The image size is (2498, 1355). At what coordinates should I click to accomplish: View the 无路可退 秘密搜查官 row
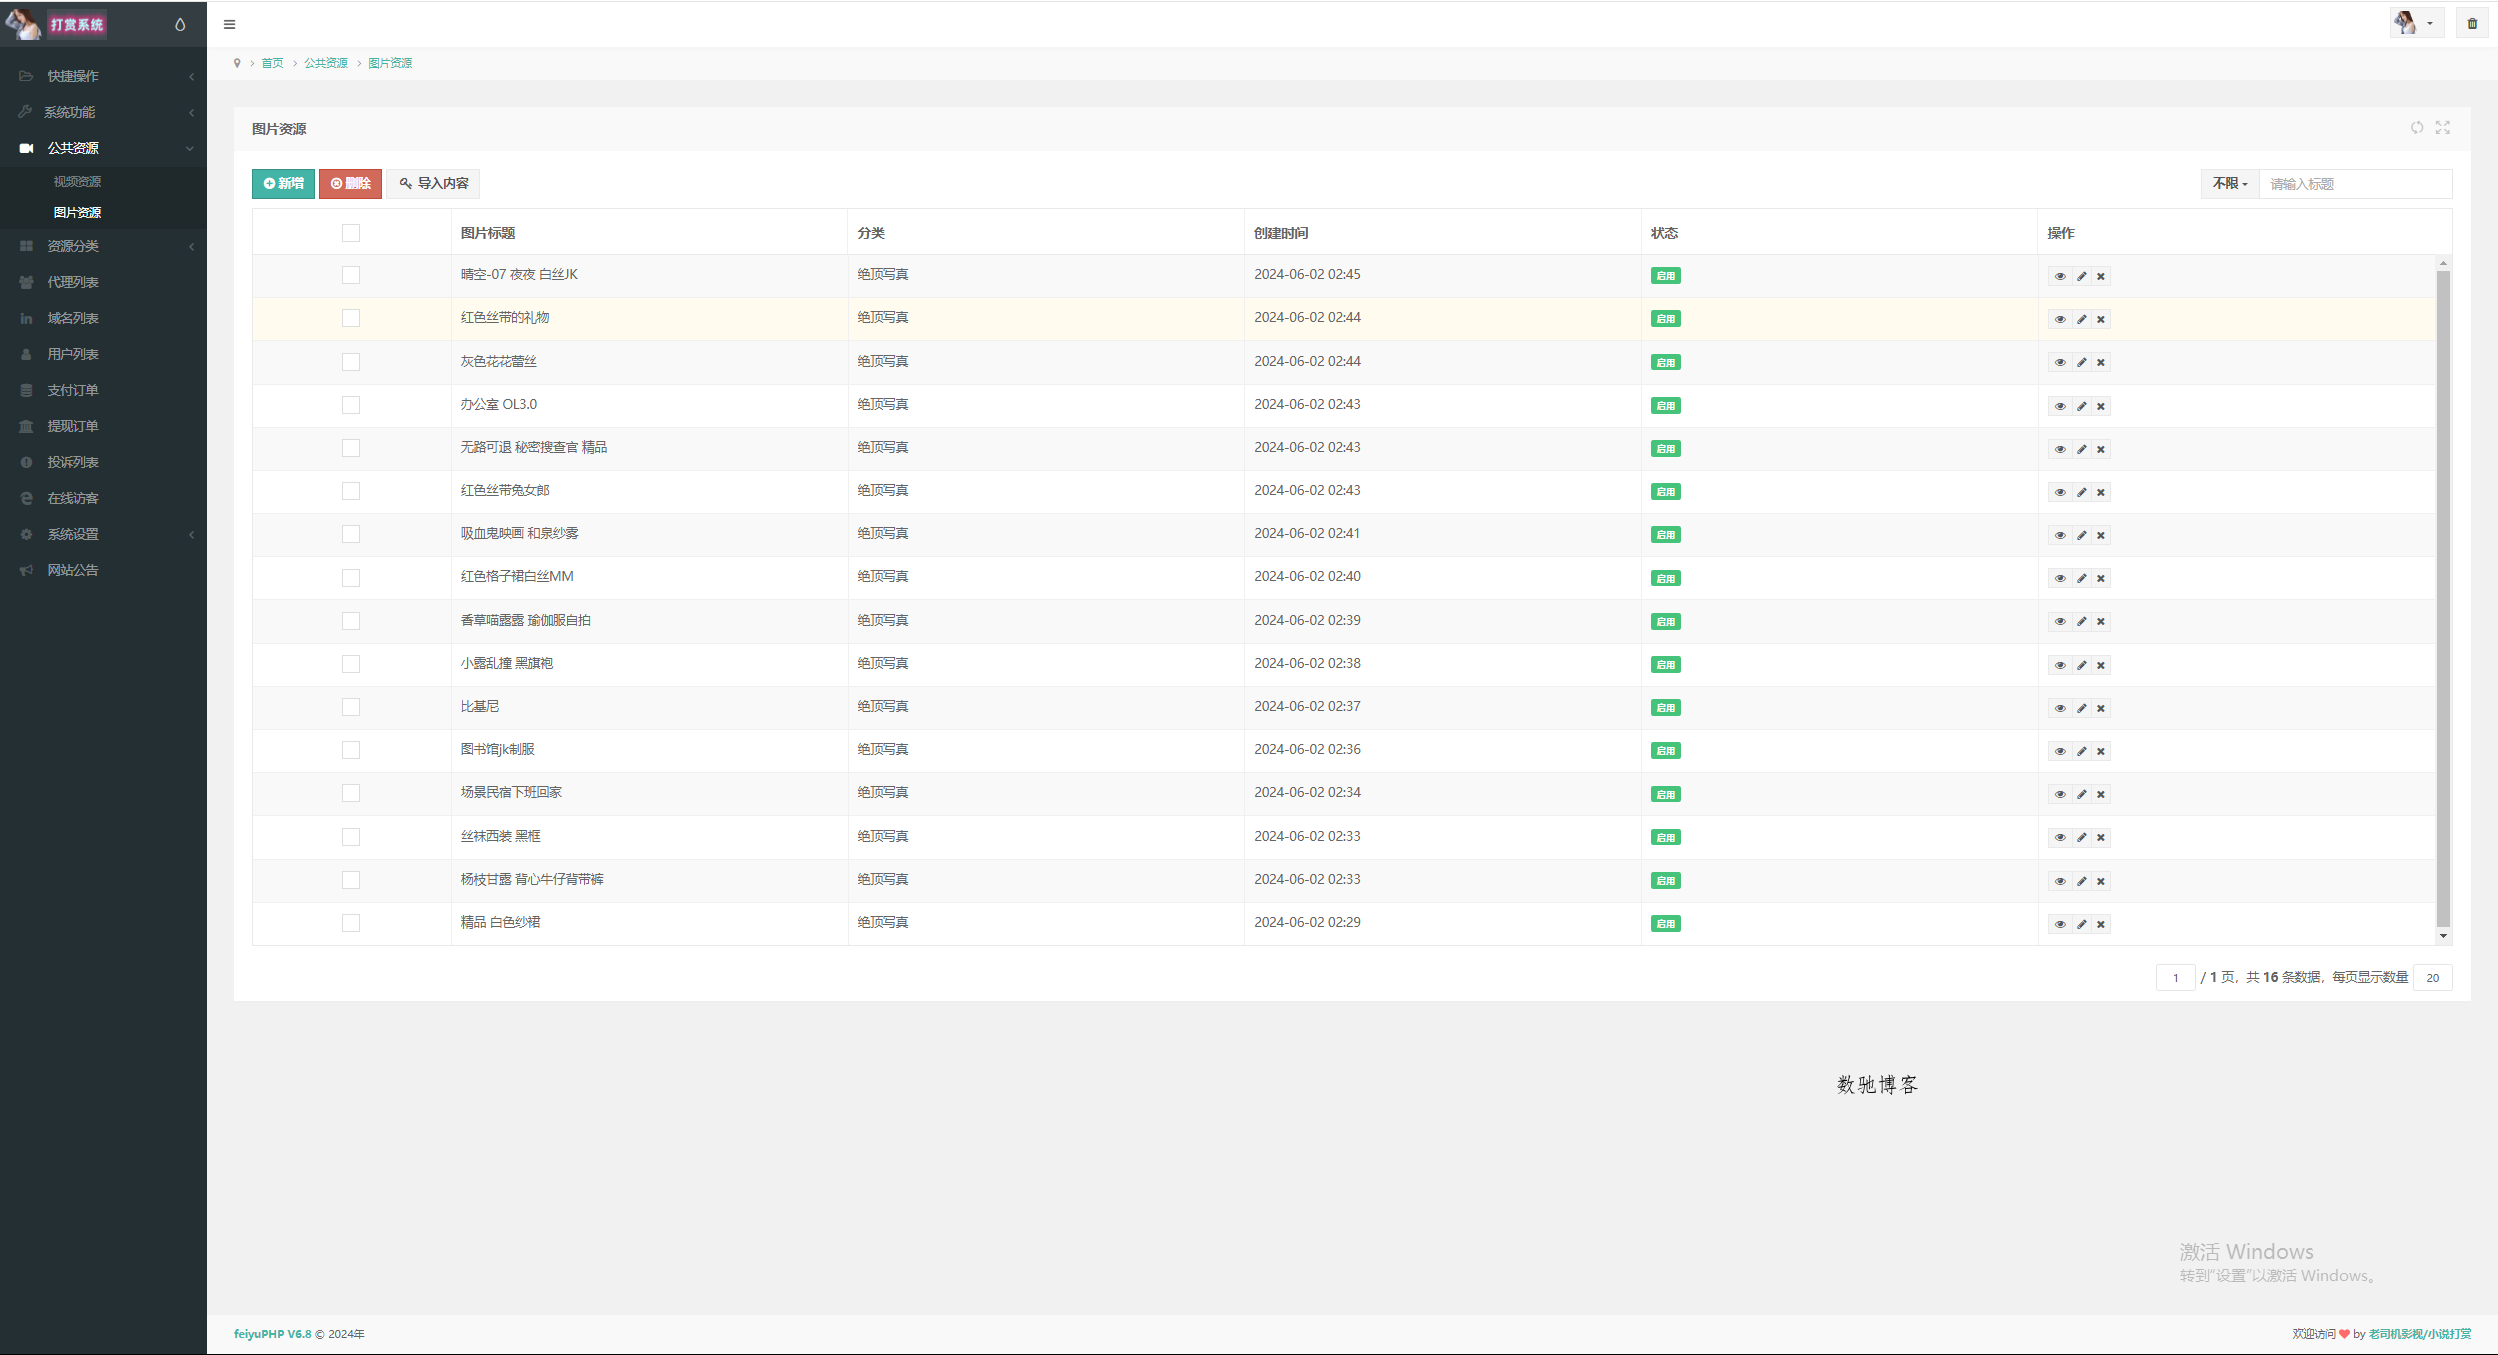coord(2059,449)
